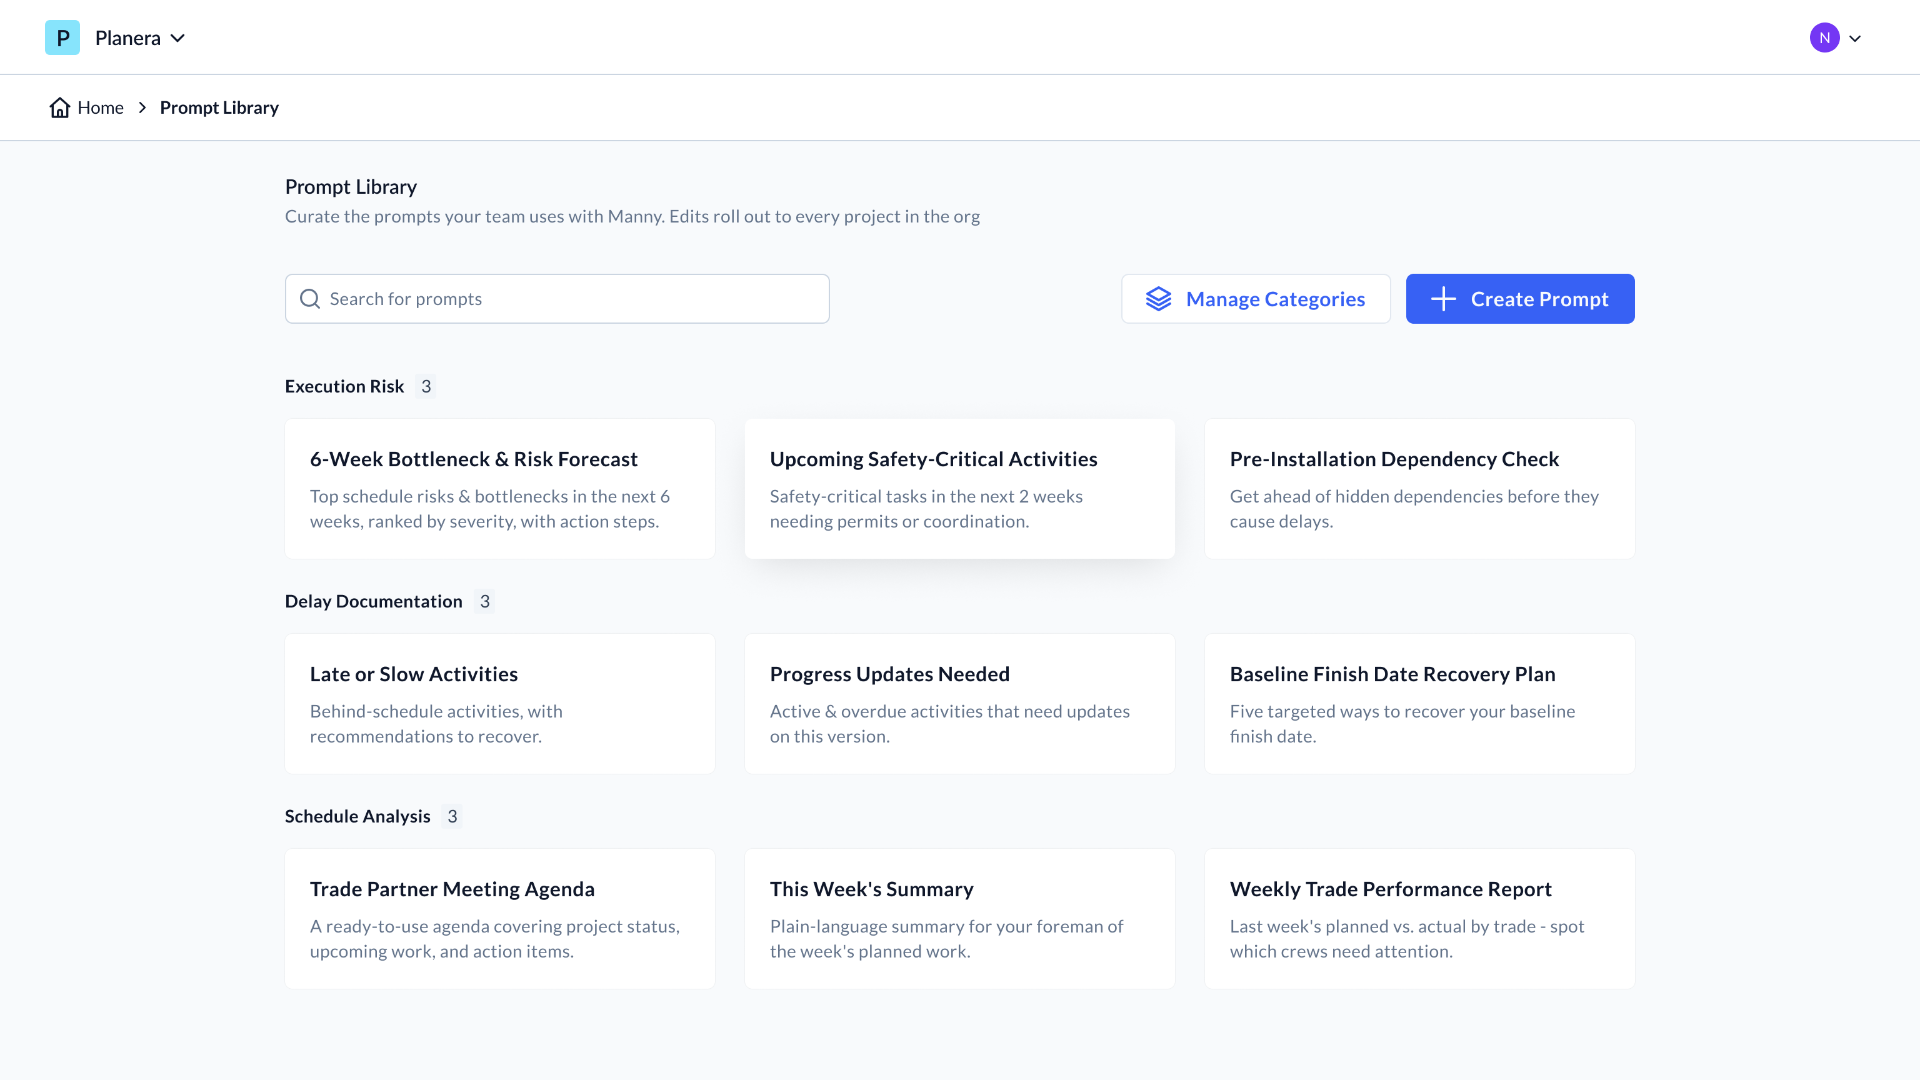
Task: Open 6-Week Bottleneck & Risk Forecast card
Action: pos(500,489)
